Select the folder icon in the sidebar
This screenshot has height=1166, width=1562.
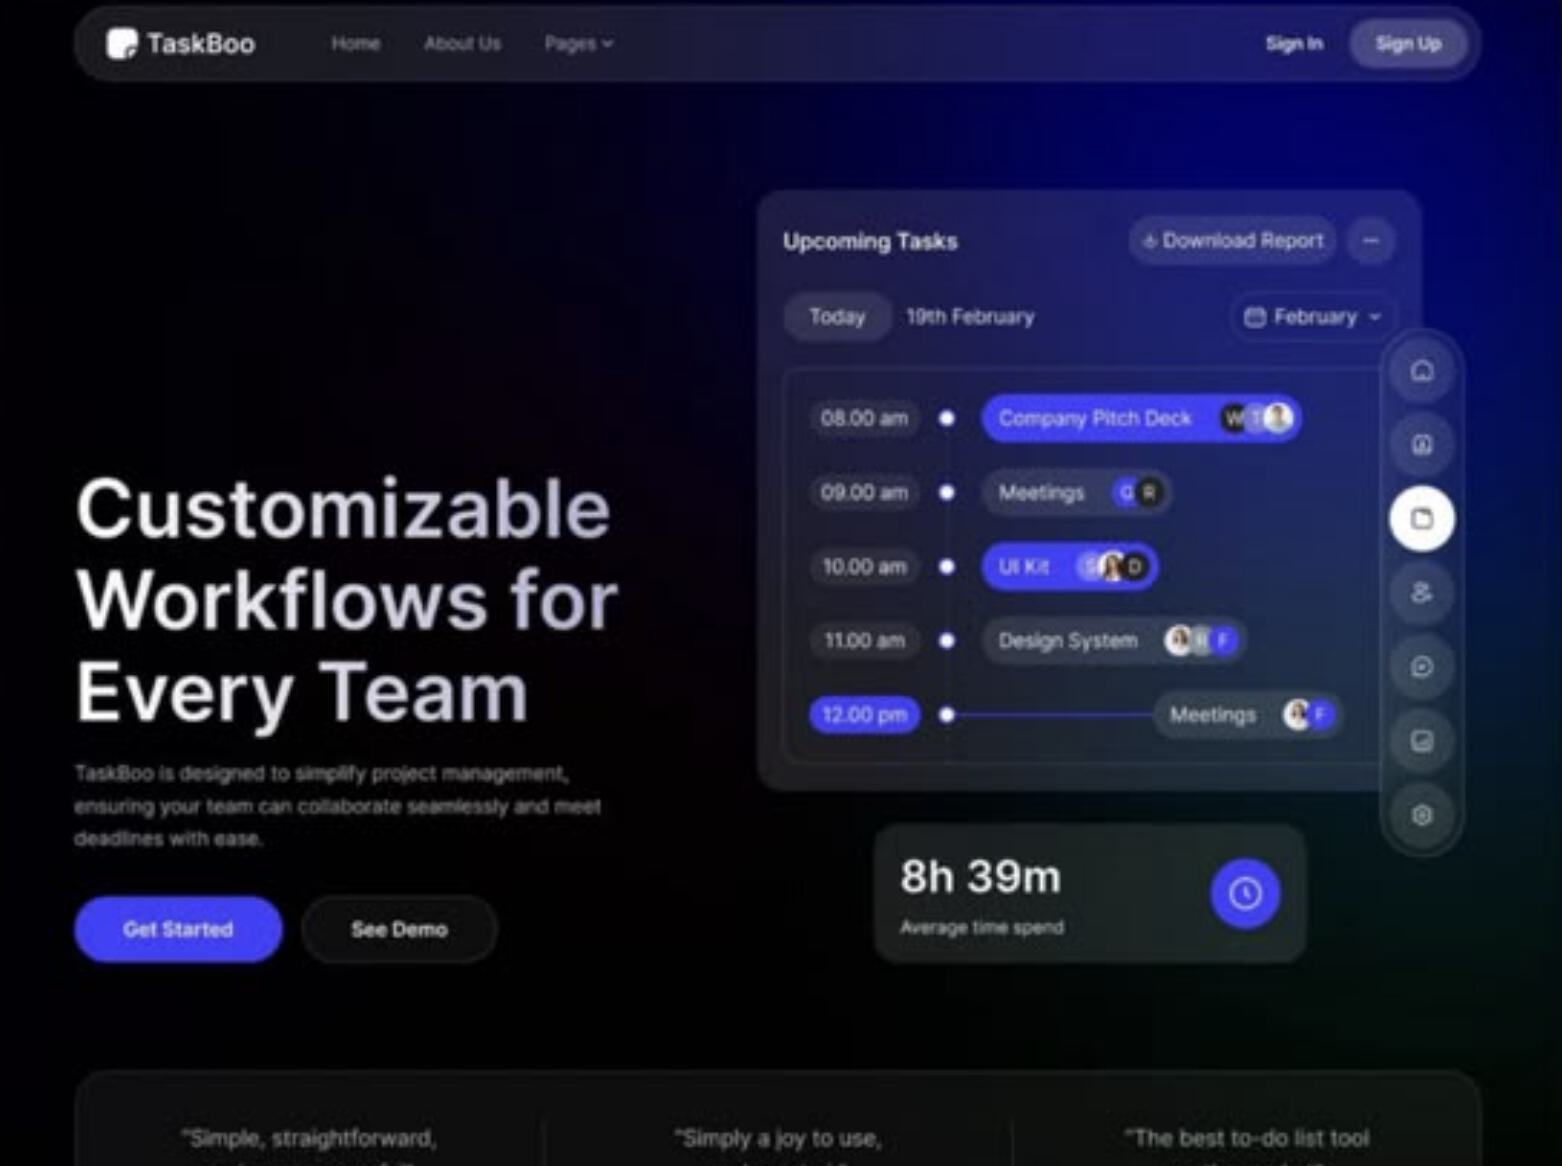click(1421, 518)
